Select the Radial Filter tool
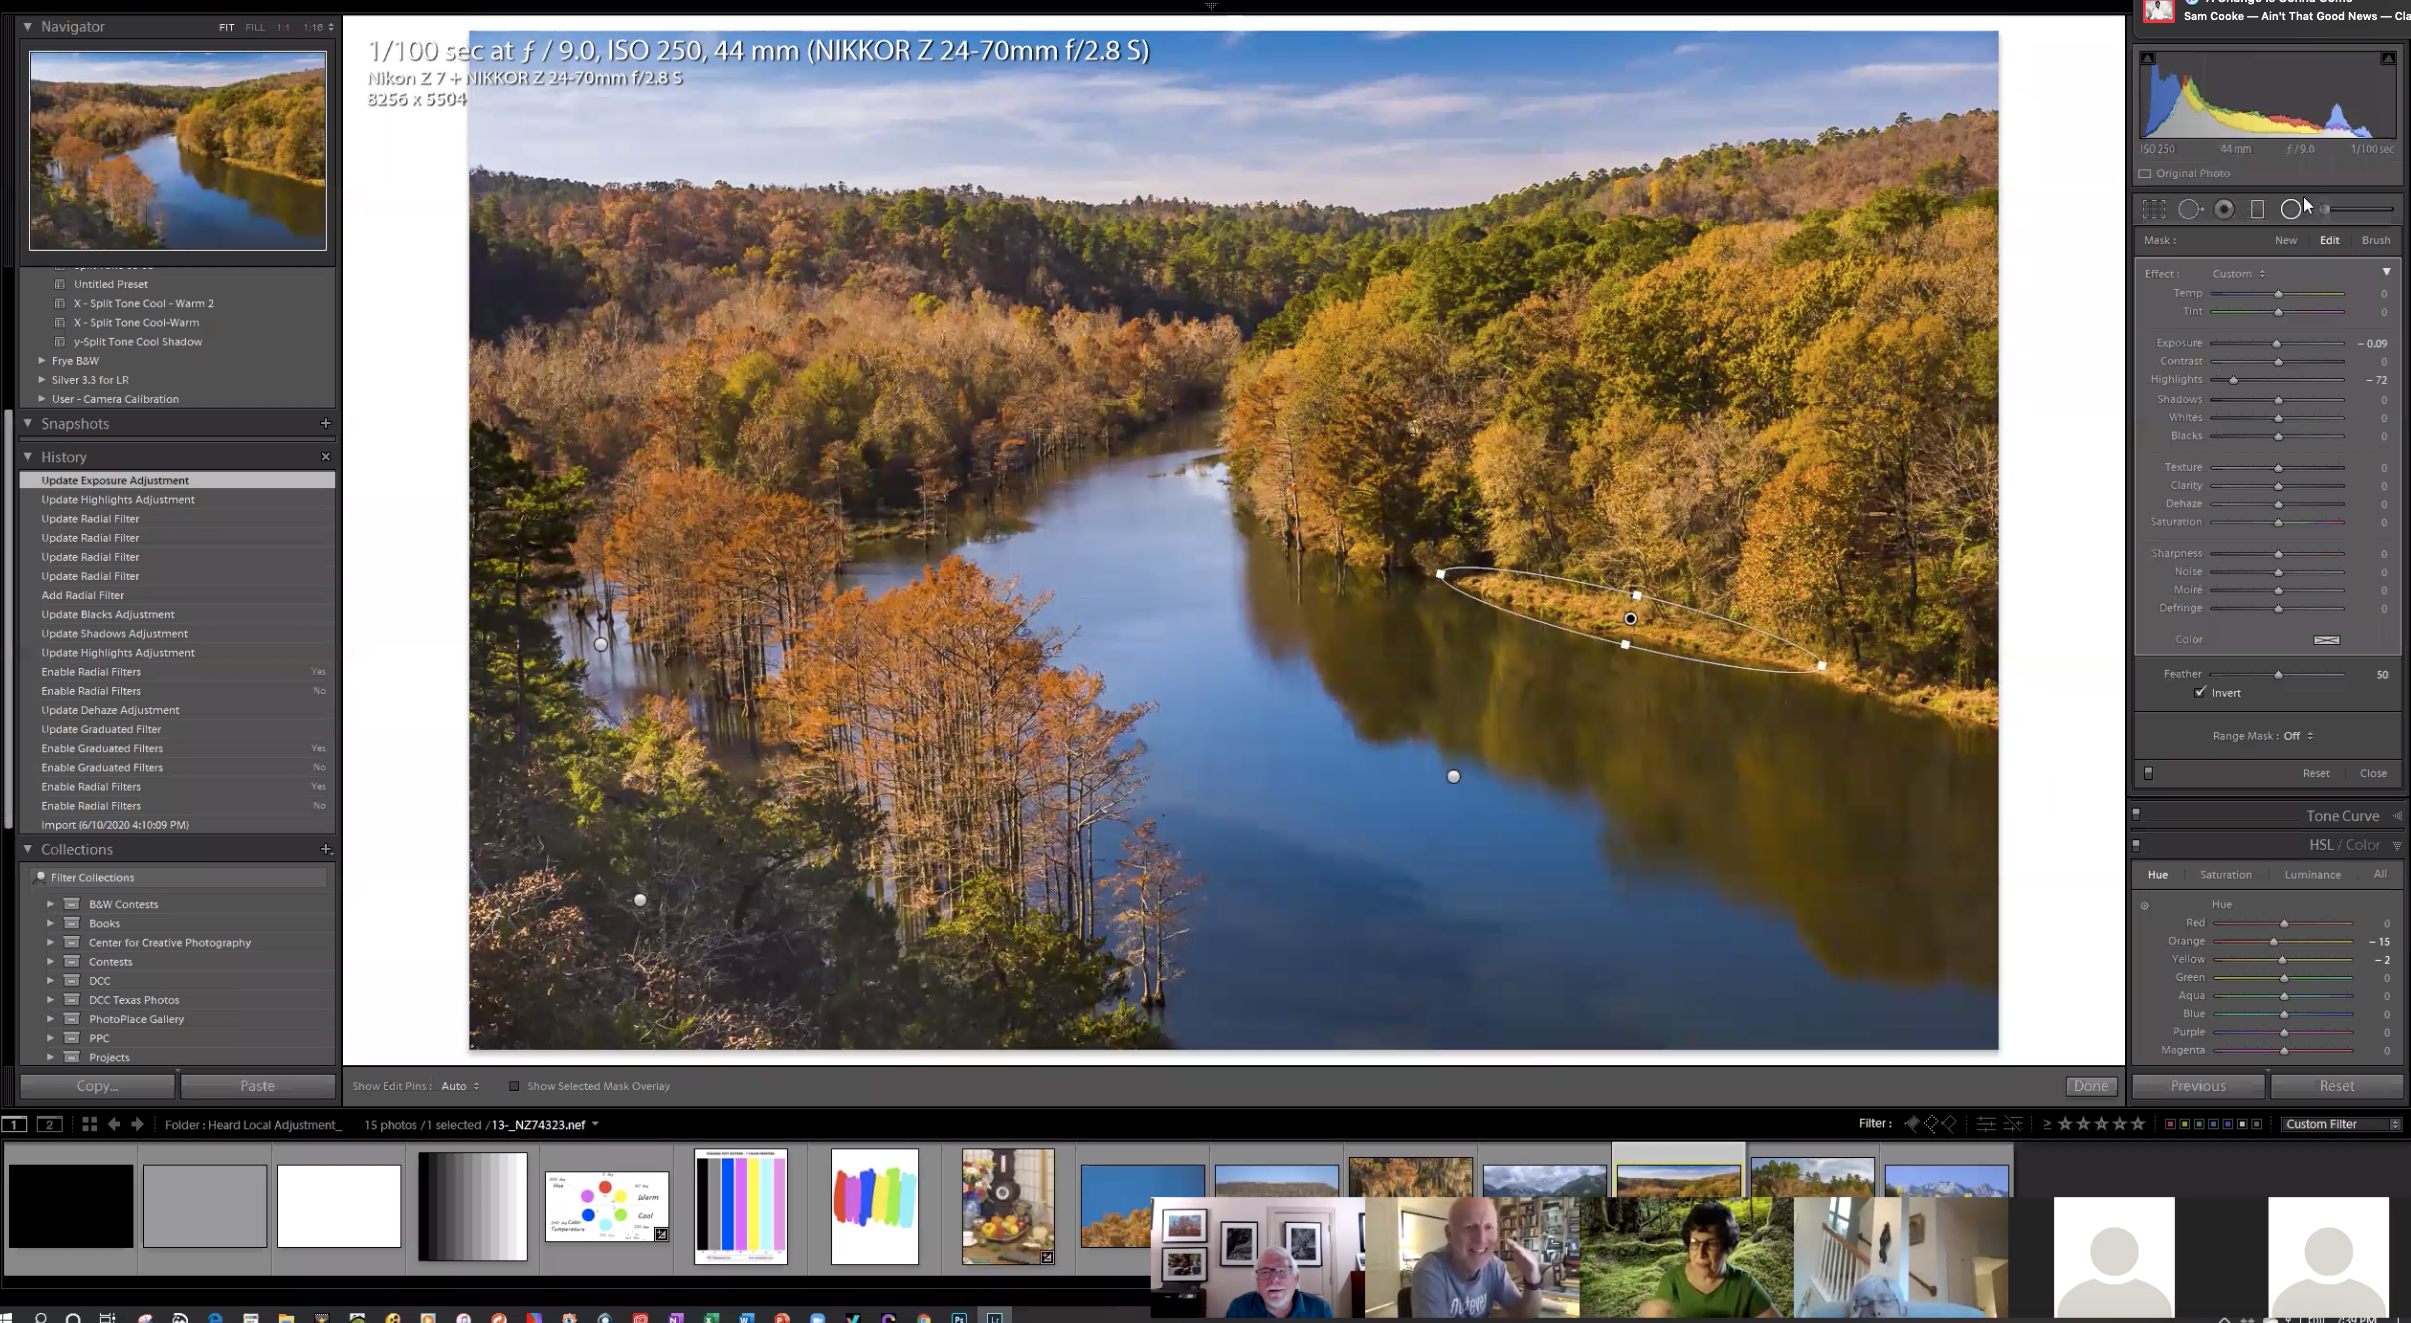Screen dimensions: 2411x1323 (2290, 209)
